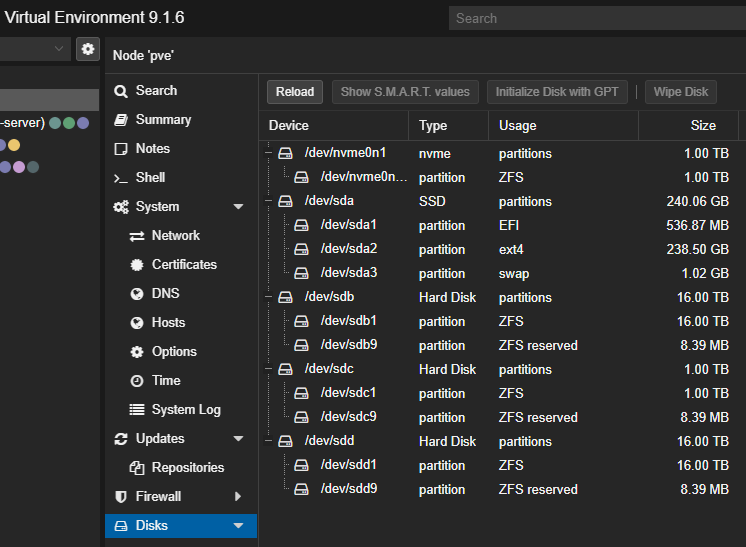
Task: Click the disk icon for /dev/sdd1
Action: click(301, 465)
